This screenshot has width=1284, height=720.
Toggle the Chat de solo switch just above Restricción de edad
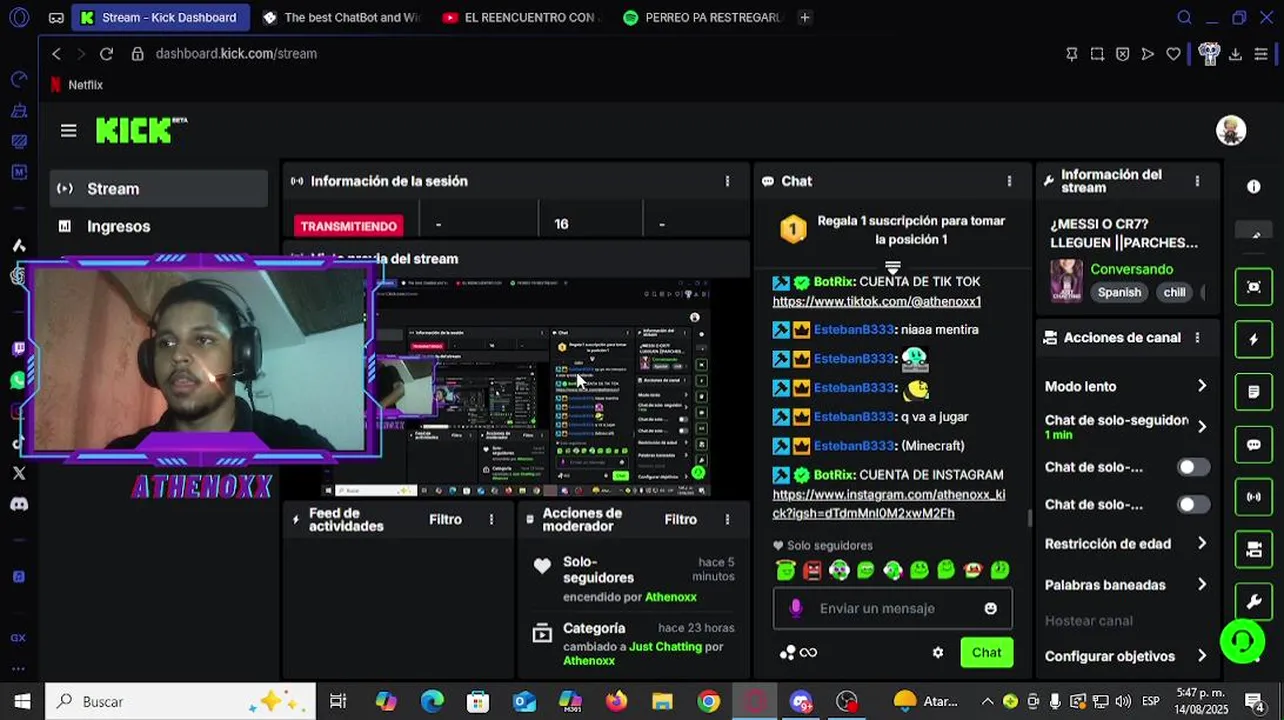coord(1192,505)
